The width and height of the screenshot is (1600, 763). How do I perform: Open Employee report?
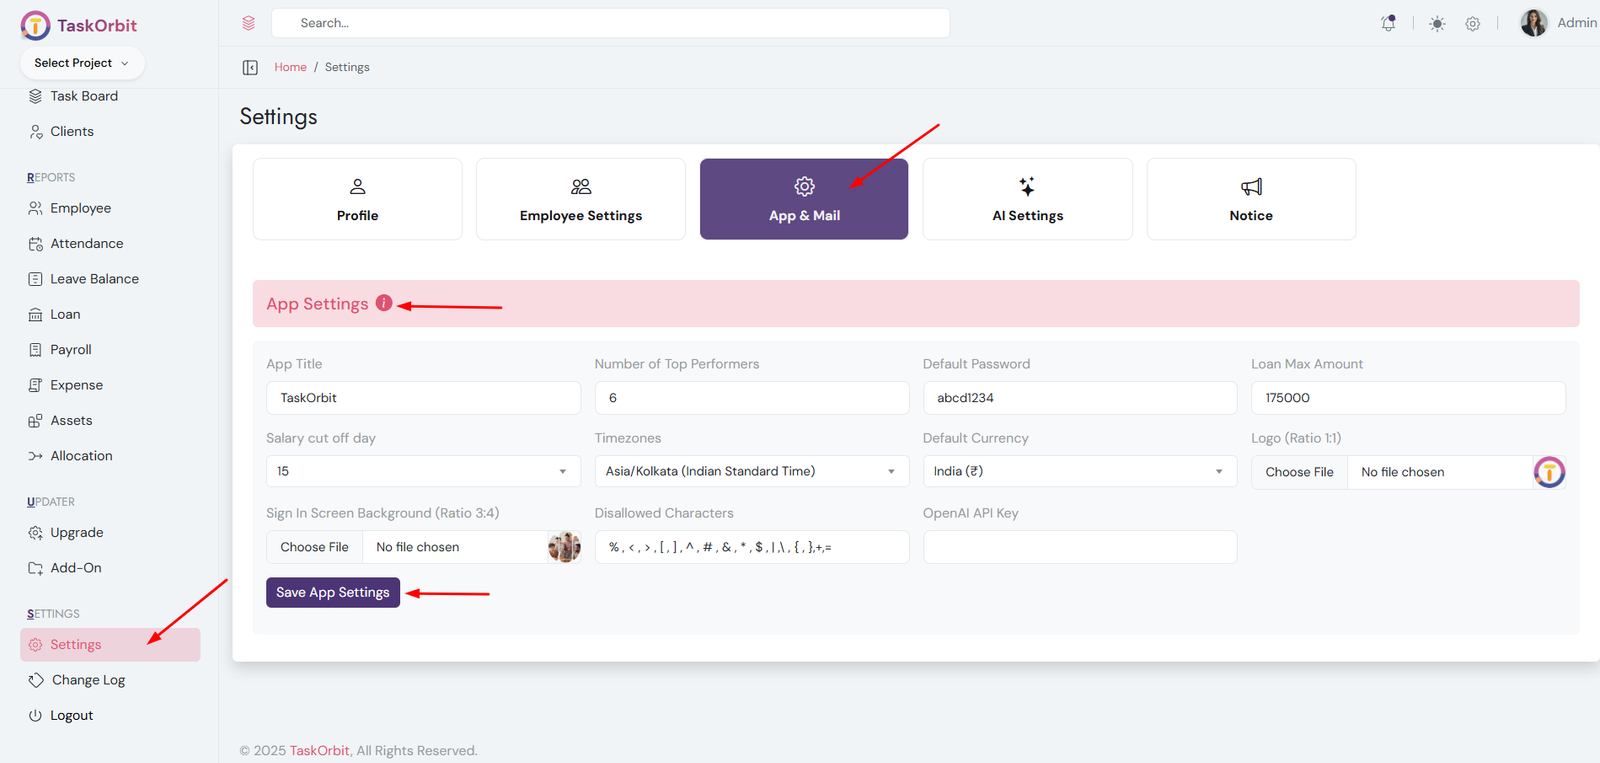[81, 208]
